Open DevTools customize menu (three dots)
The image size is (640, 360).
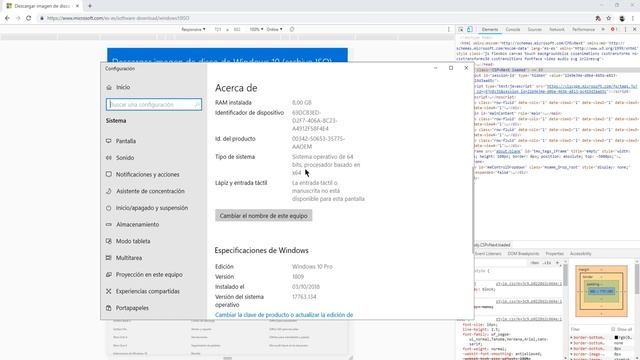[x=625, y=29]
